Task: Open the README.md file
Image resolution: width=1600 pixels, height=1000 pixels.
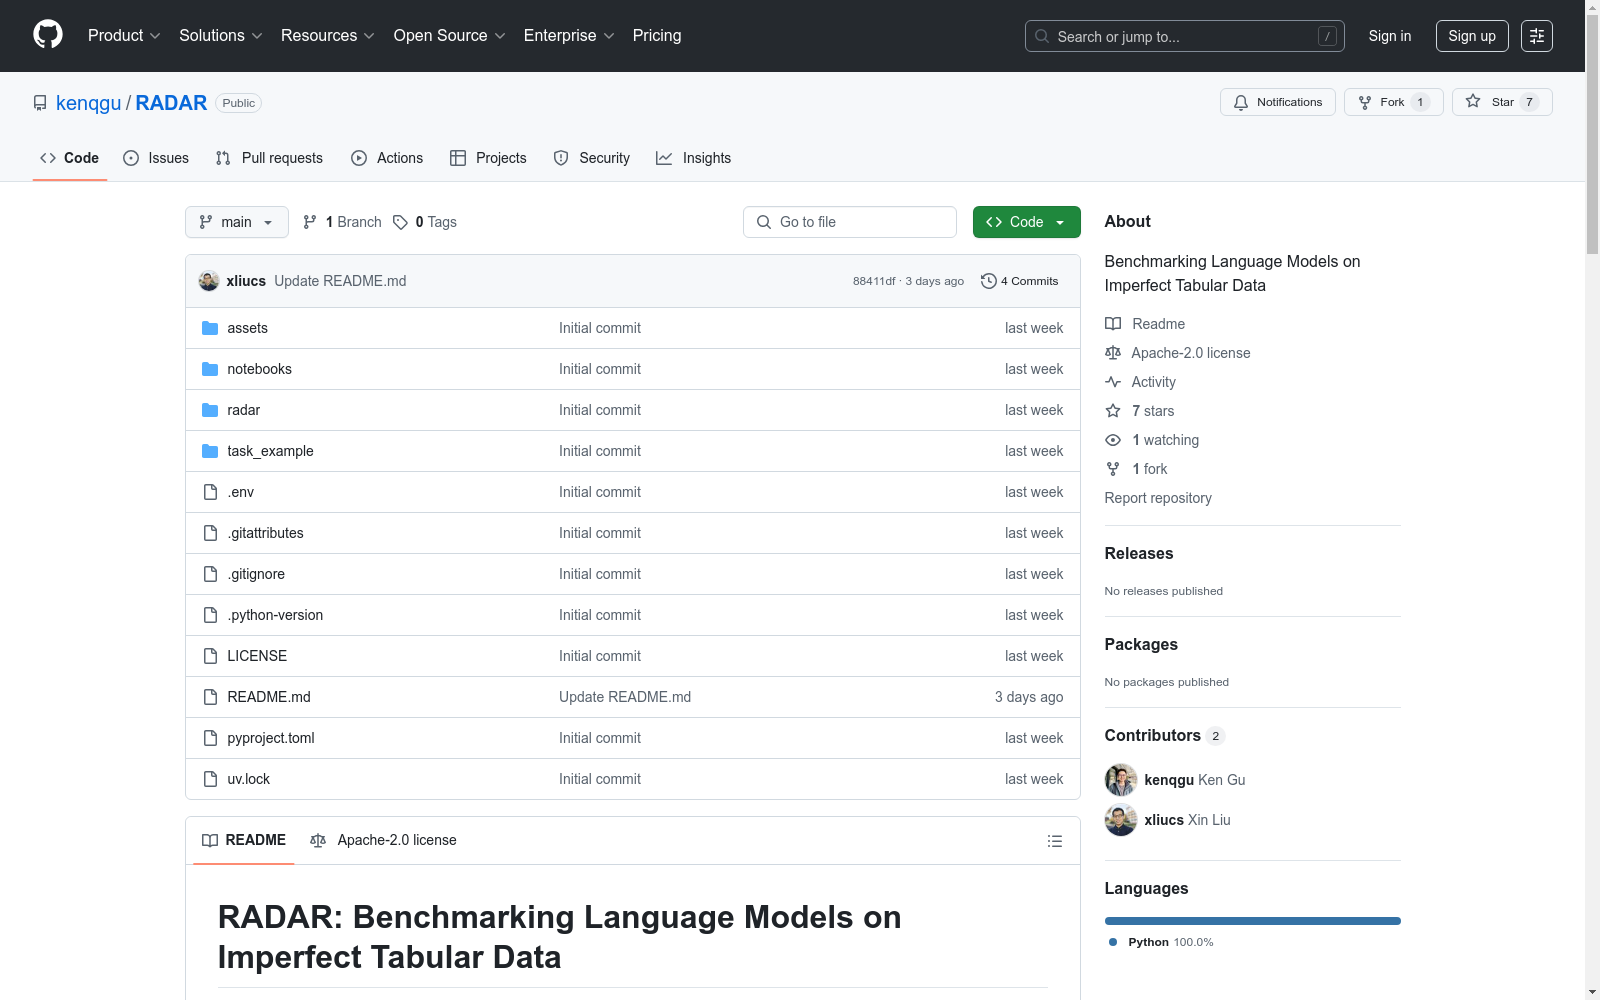Action: [x=269, y=697]
